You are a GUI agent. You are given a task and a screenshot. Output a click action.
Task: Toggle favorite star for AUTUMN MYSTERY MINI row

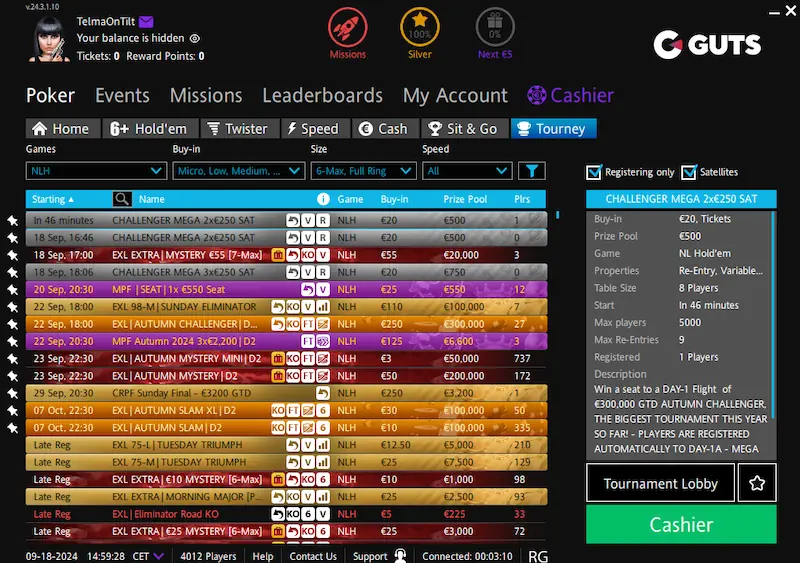pyautogui.click(x=13, y=359)
